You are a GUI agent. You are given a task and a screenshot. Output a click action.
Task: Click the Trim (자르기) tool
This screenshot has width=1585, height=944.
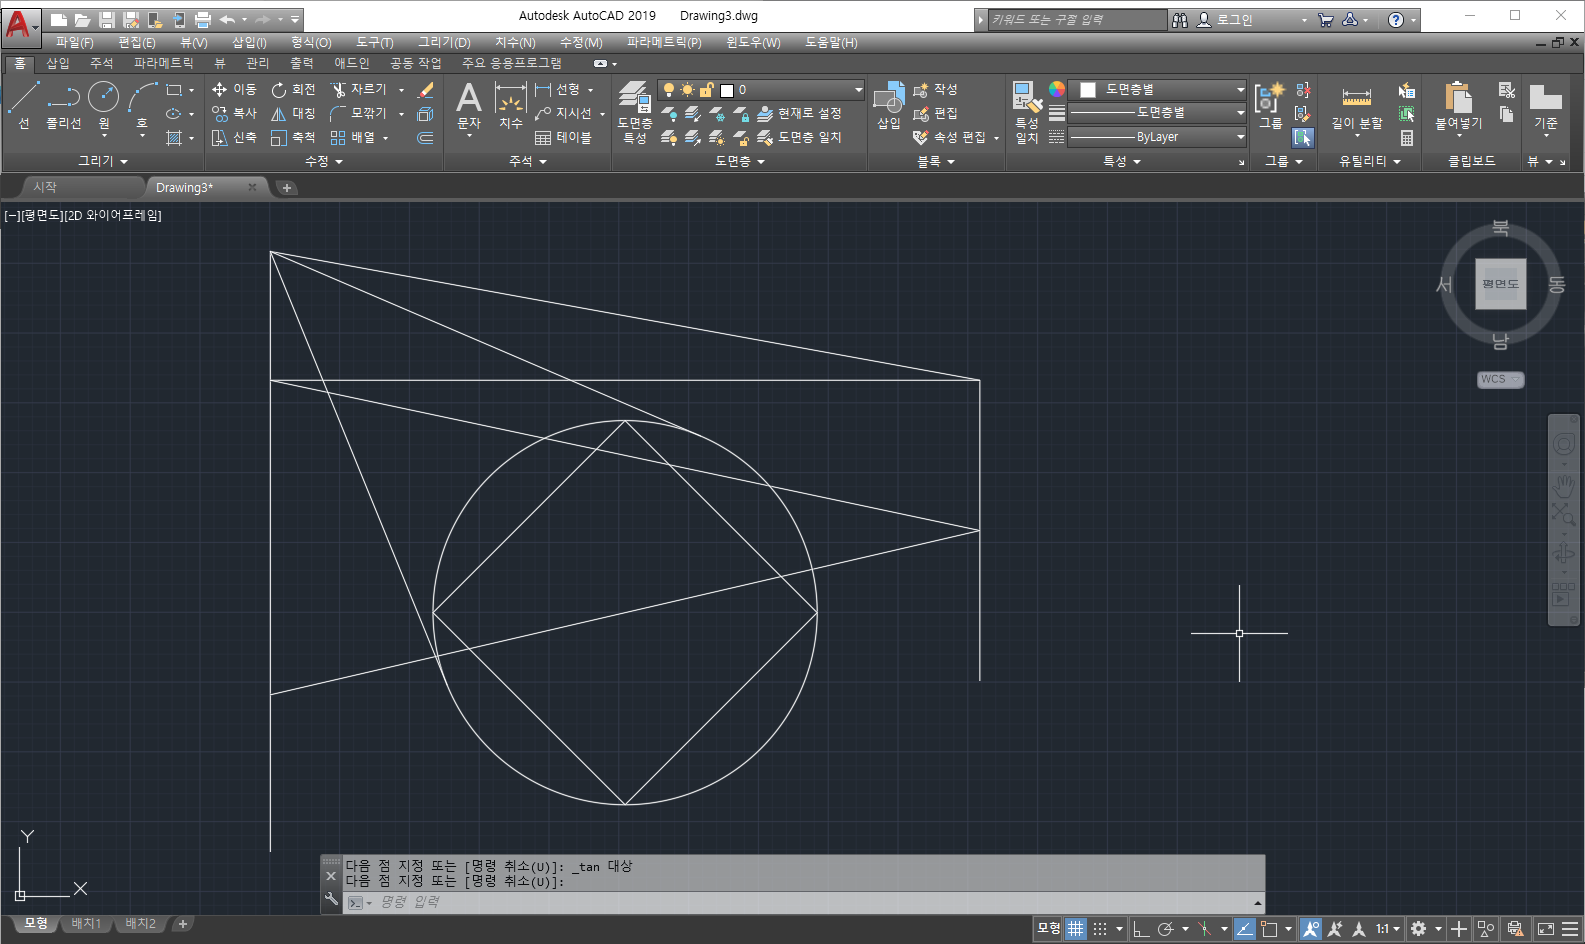[x=358, y=89]
